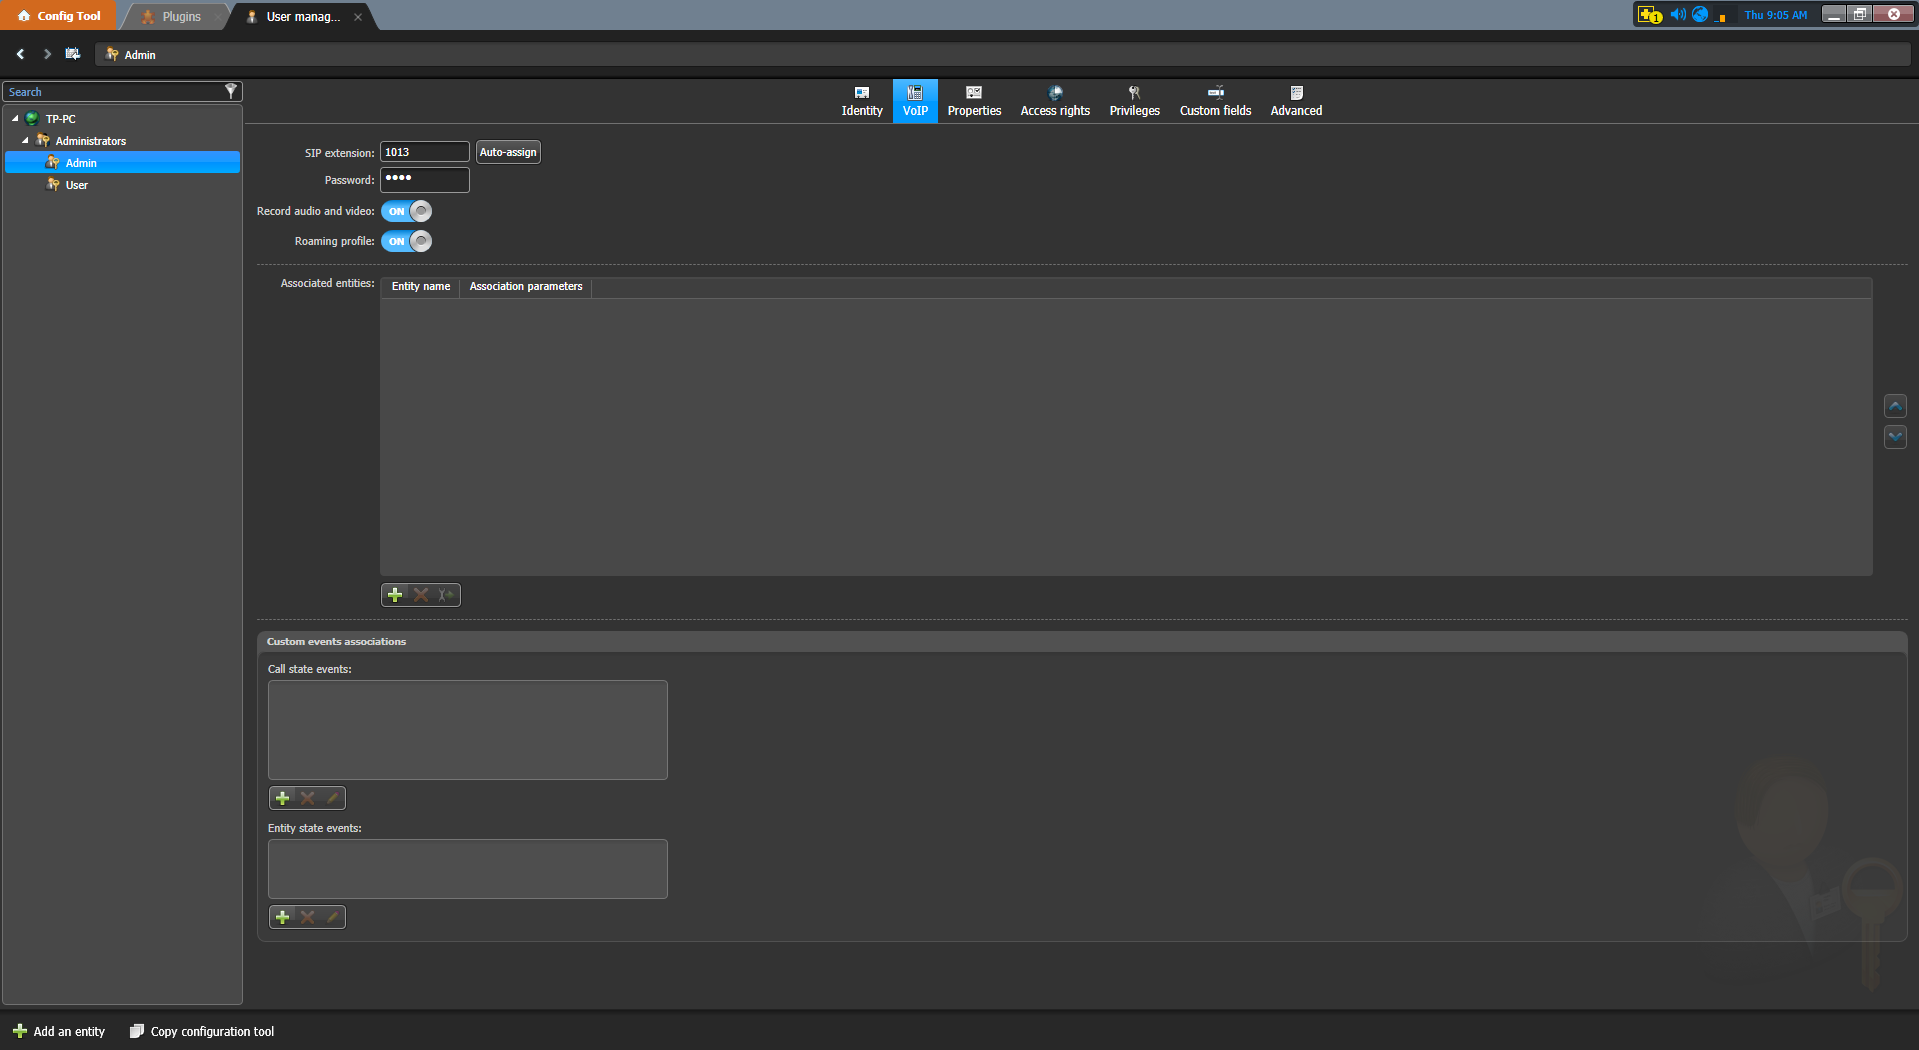Image resolution: width=1919 pixels, height=1050 pixels.
Task: Click into the SIP extension field
Action: 424,152
